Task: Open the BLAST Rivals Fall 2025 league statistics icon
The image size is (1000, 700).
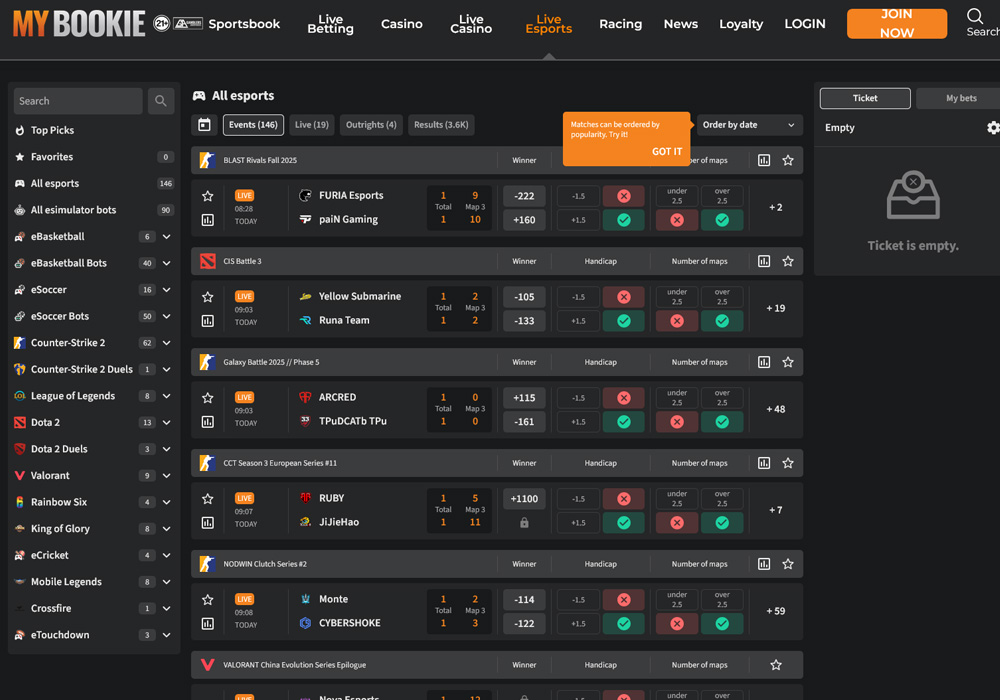Action: pyautogui.click(x=763, y=160)
